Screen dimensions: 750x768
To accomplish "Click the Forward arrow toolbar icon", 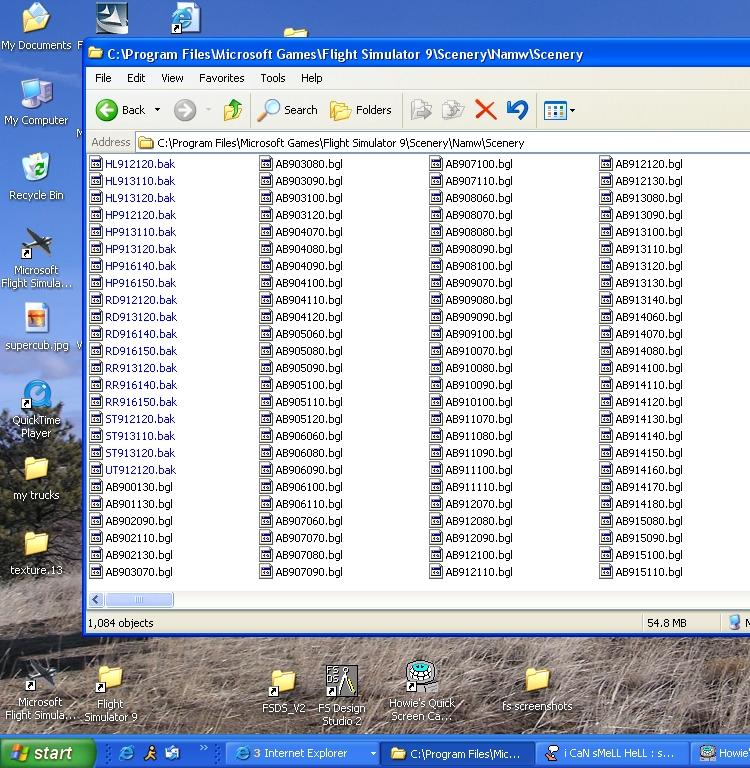I will (185, 110).
